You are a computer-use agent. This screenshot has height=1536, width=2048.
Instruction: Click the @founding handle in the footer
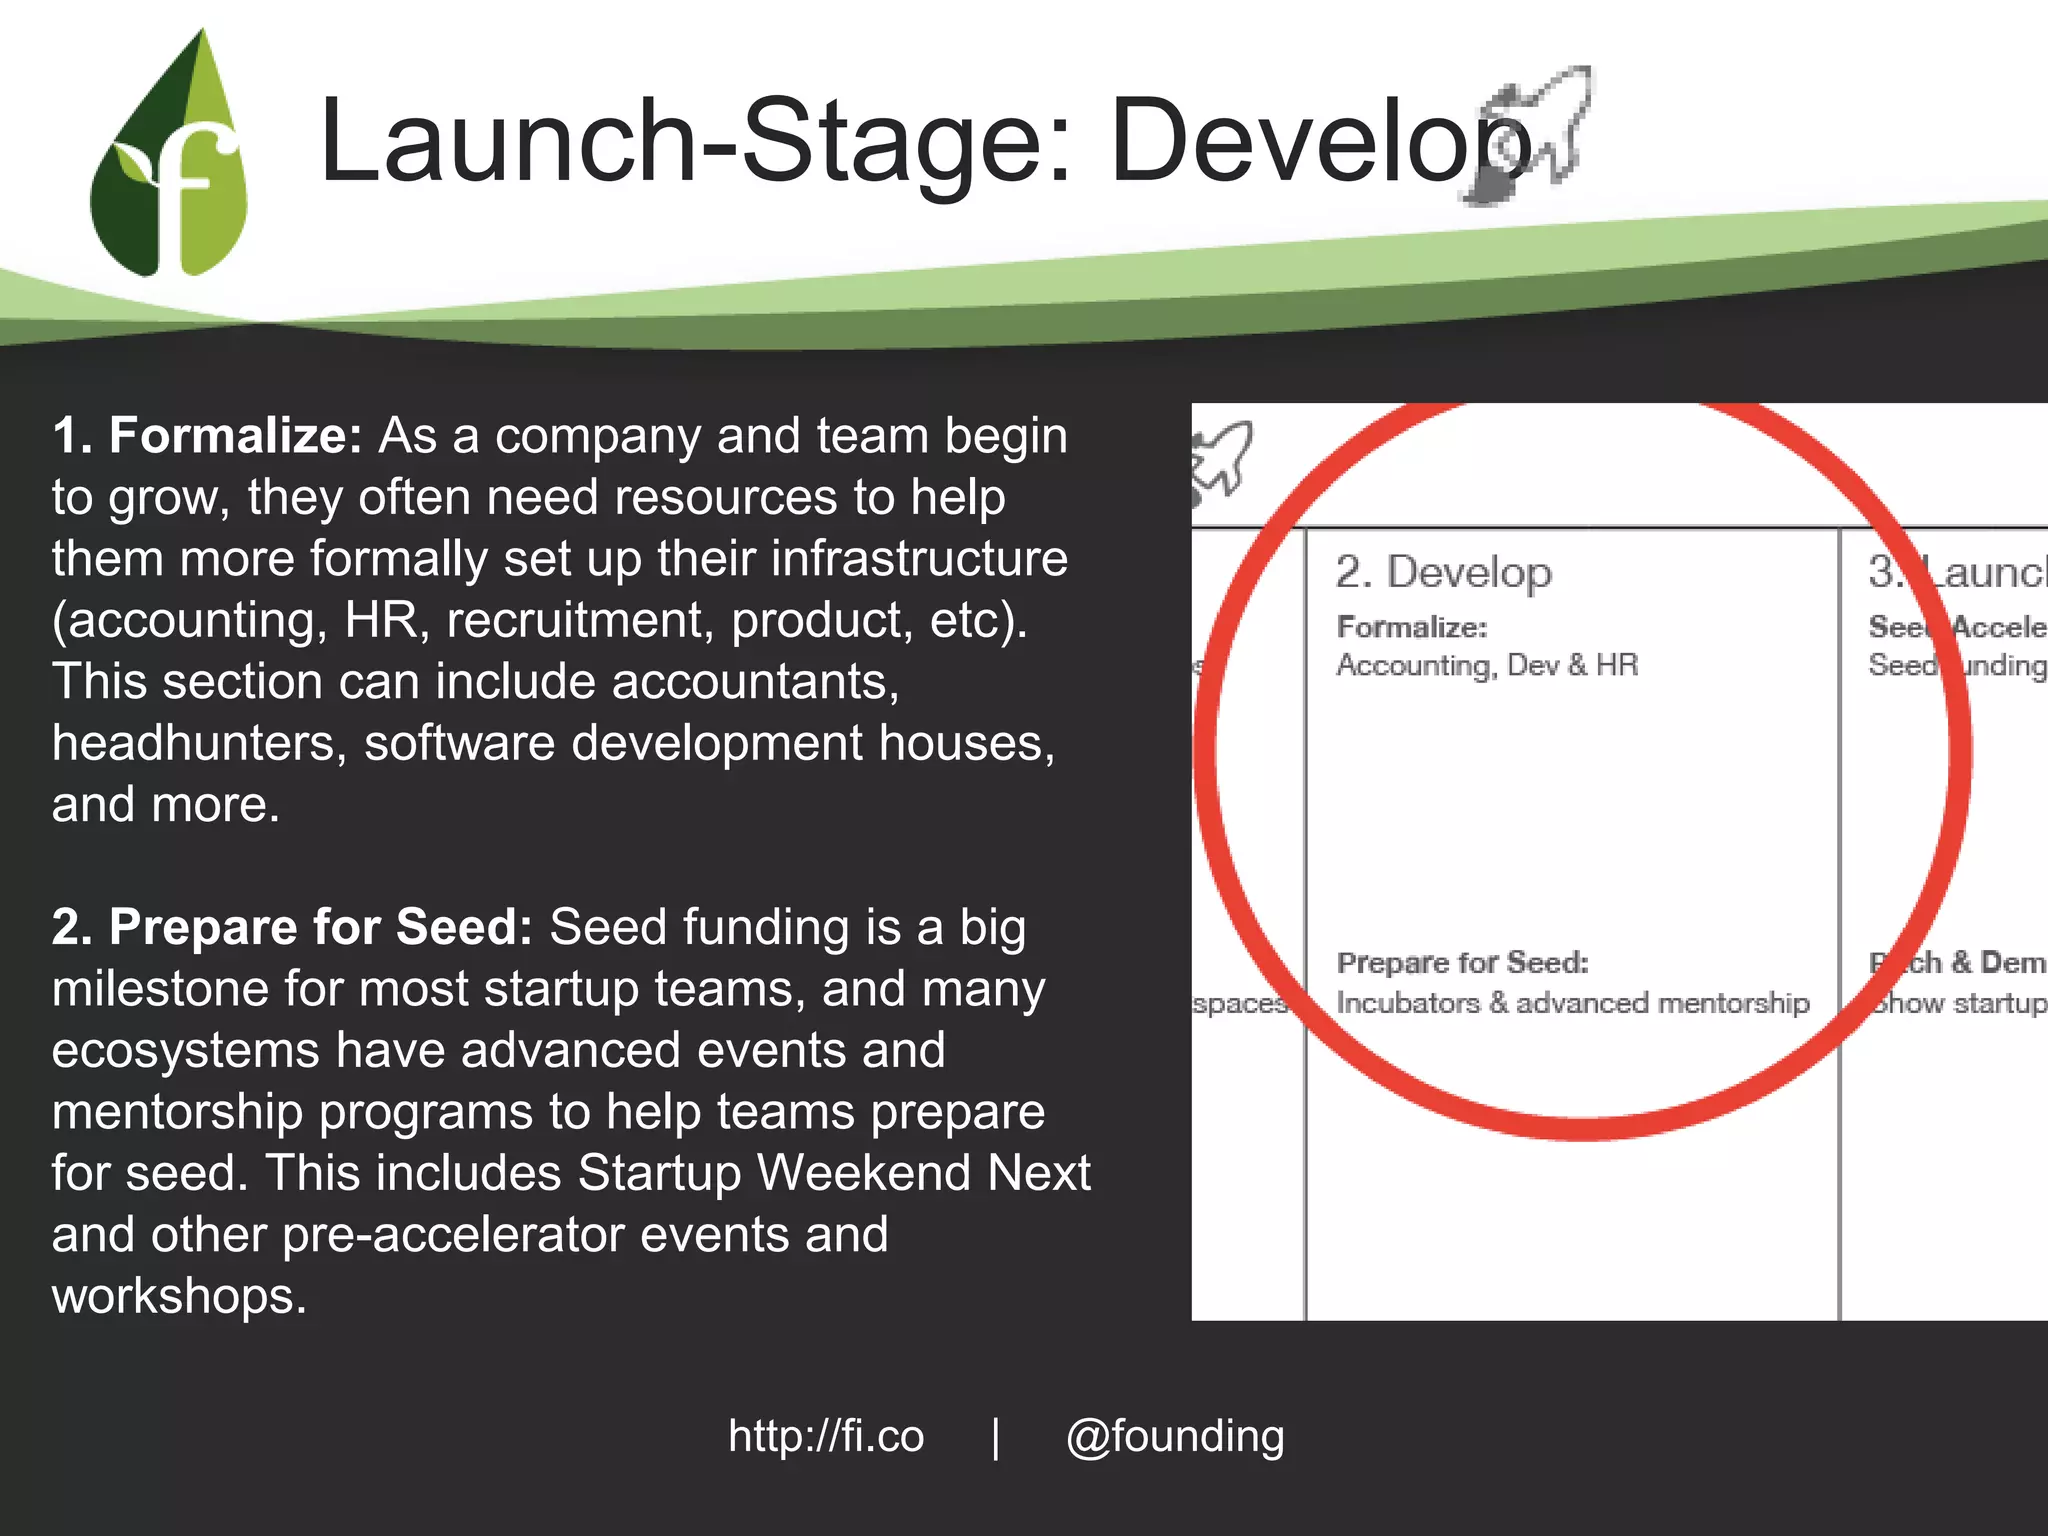click(1175, 1437)
